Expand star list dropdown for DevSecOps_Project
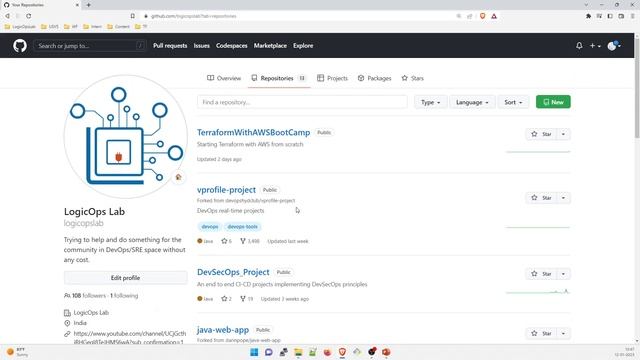The image size is (640, 360). [563, 274]
